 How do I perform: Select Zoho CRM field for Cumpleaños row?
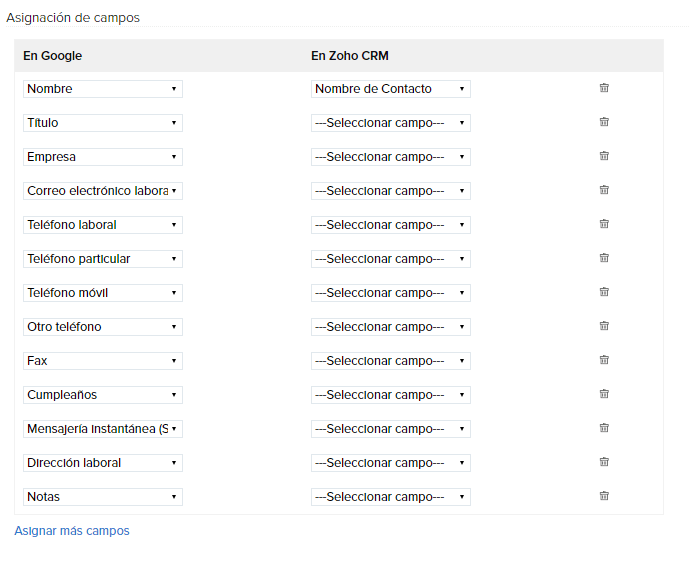[390, 395]
